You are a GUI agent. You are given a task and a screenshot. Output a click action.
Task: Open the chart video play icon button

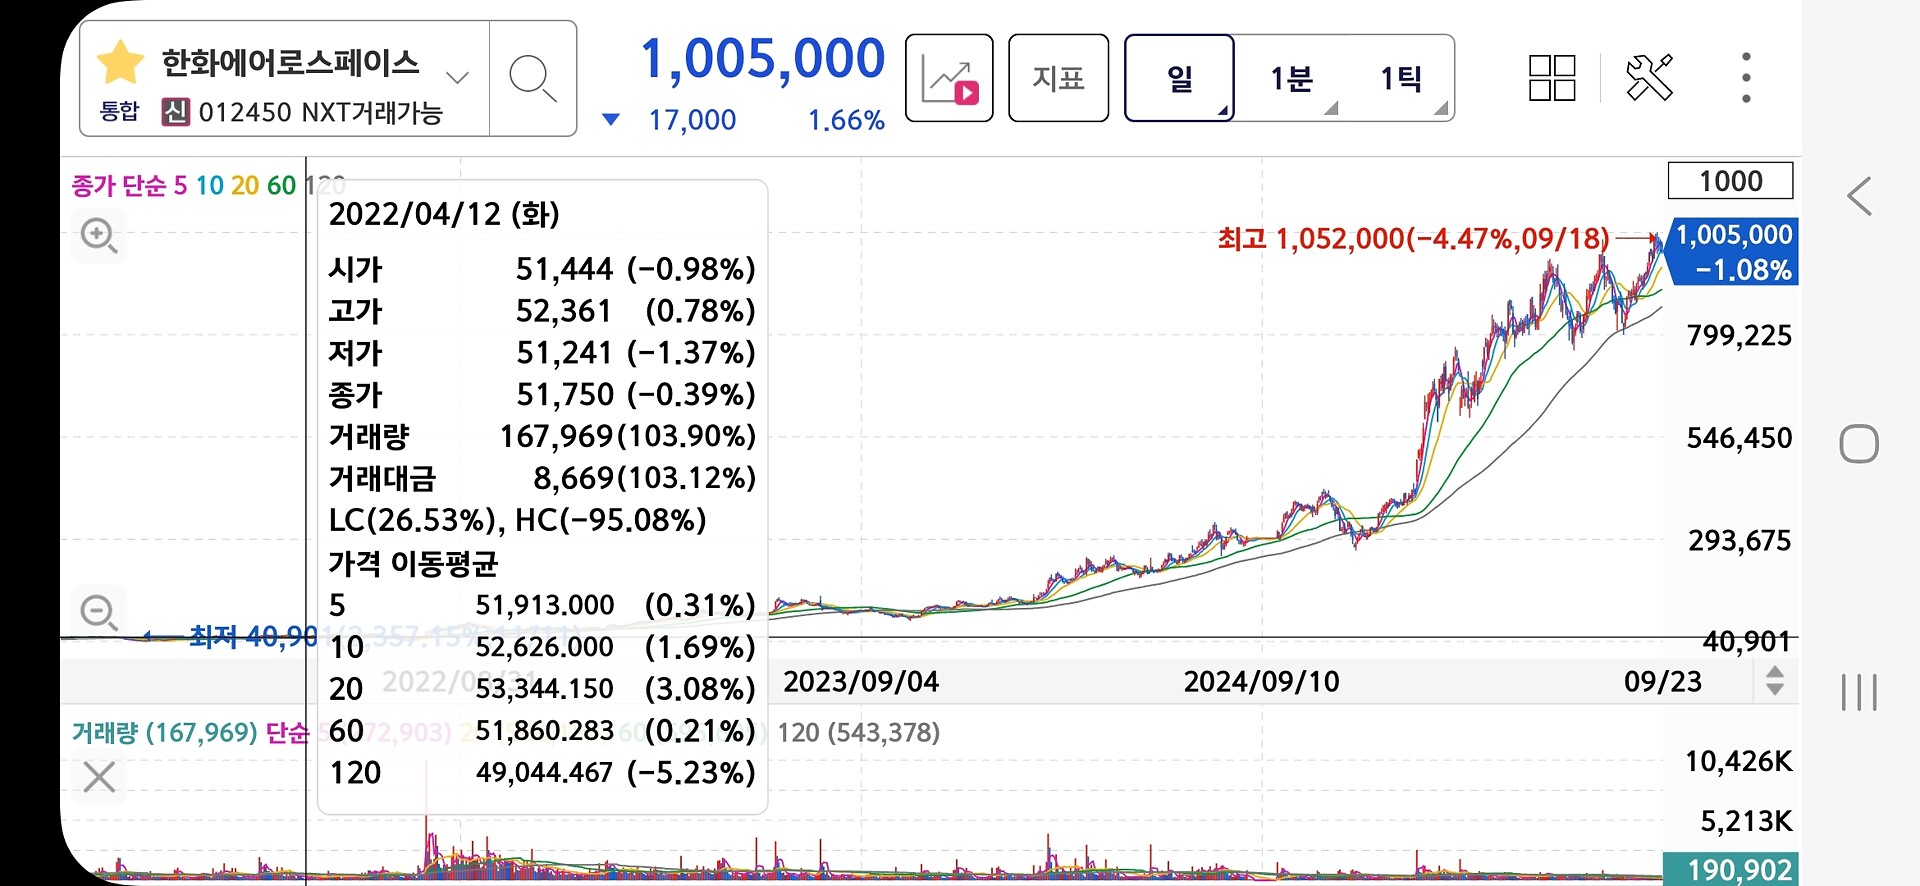click(x=949, y=78)
